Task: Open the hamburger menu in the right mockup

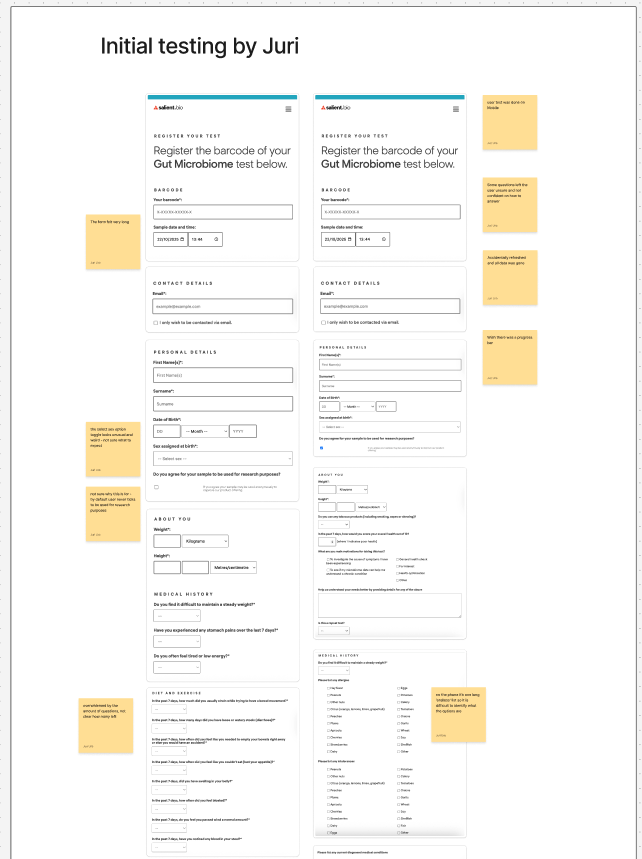Action: pyautogui.click(x=456, y=109)
